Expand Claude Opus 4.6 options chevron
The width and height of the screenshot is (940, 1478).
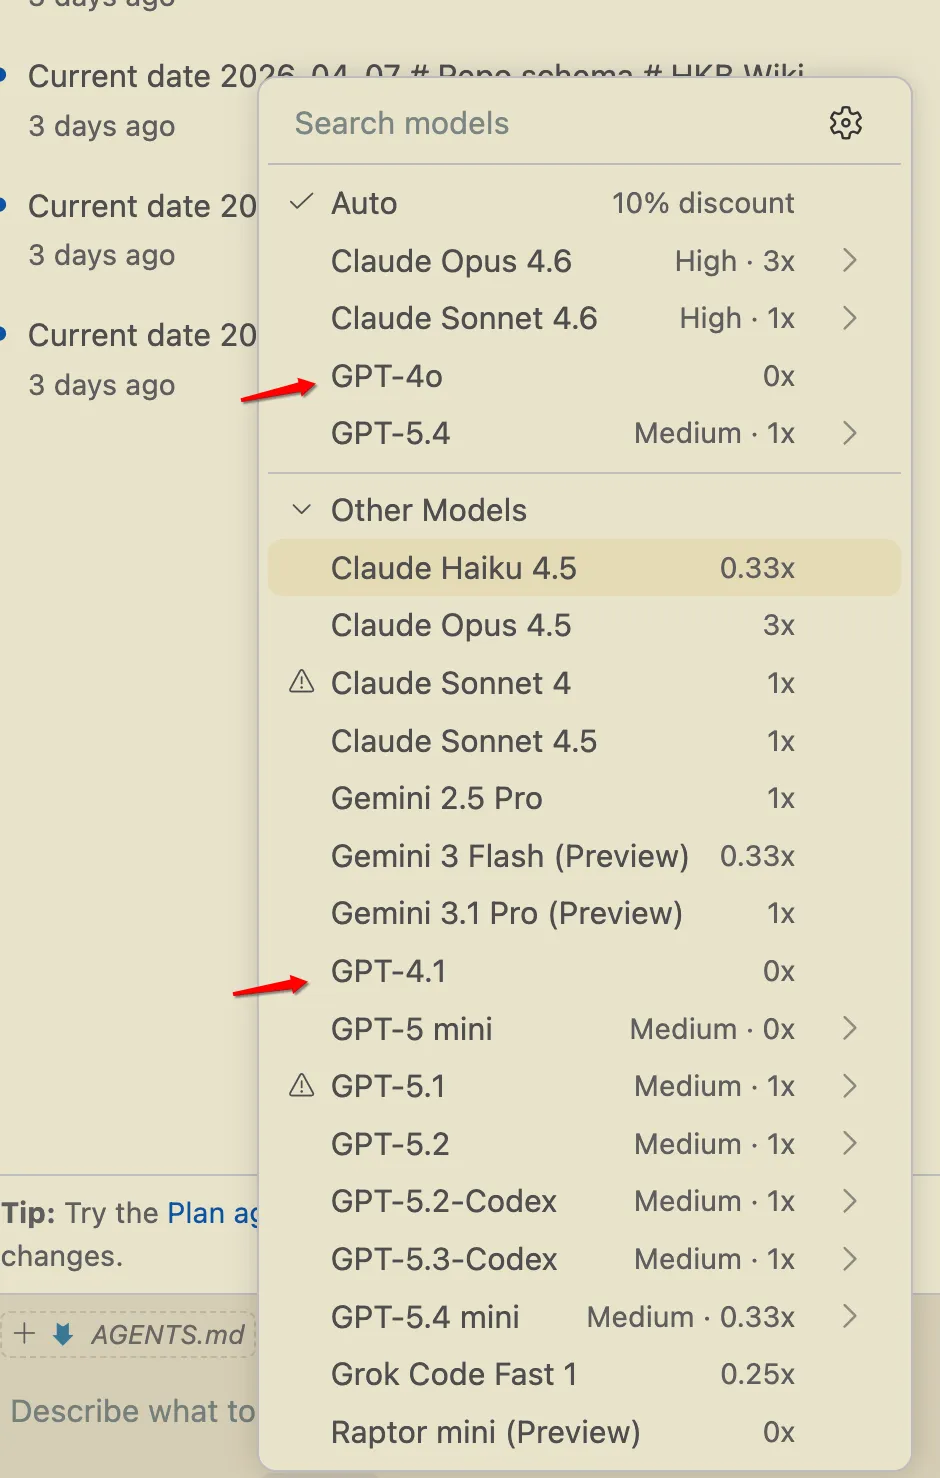(x=849, y=261)
